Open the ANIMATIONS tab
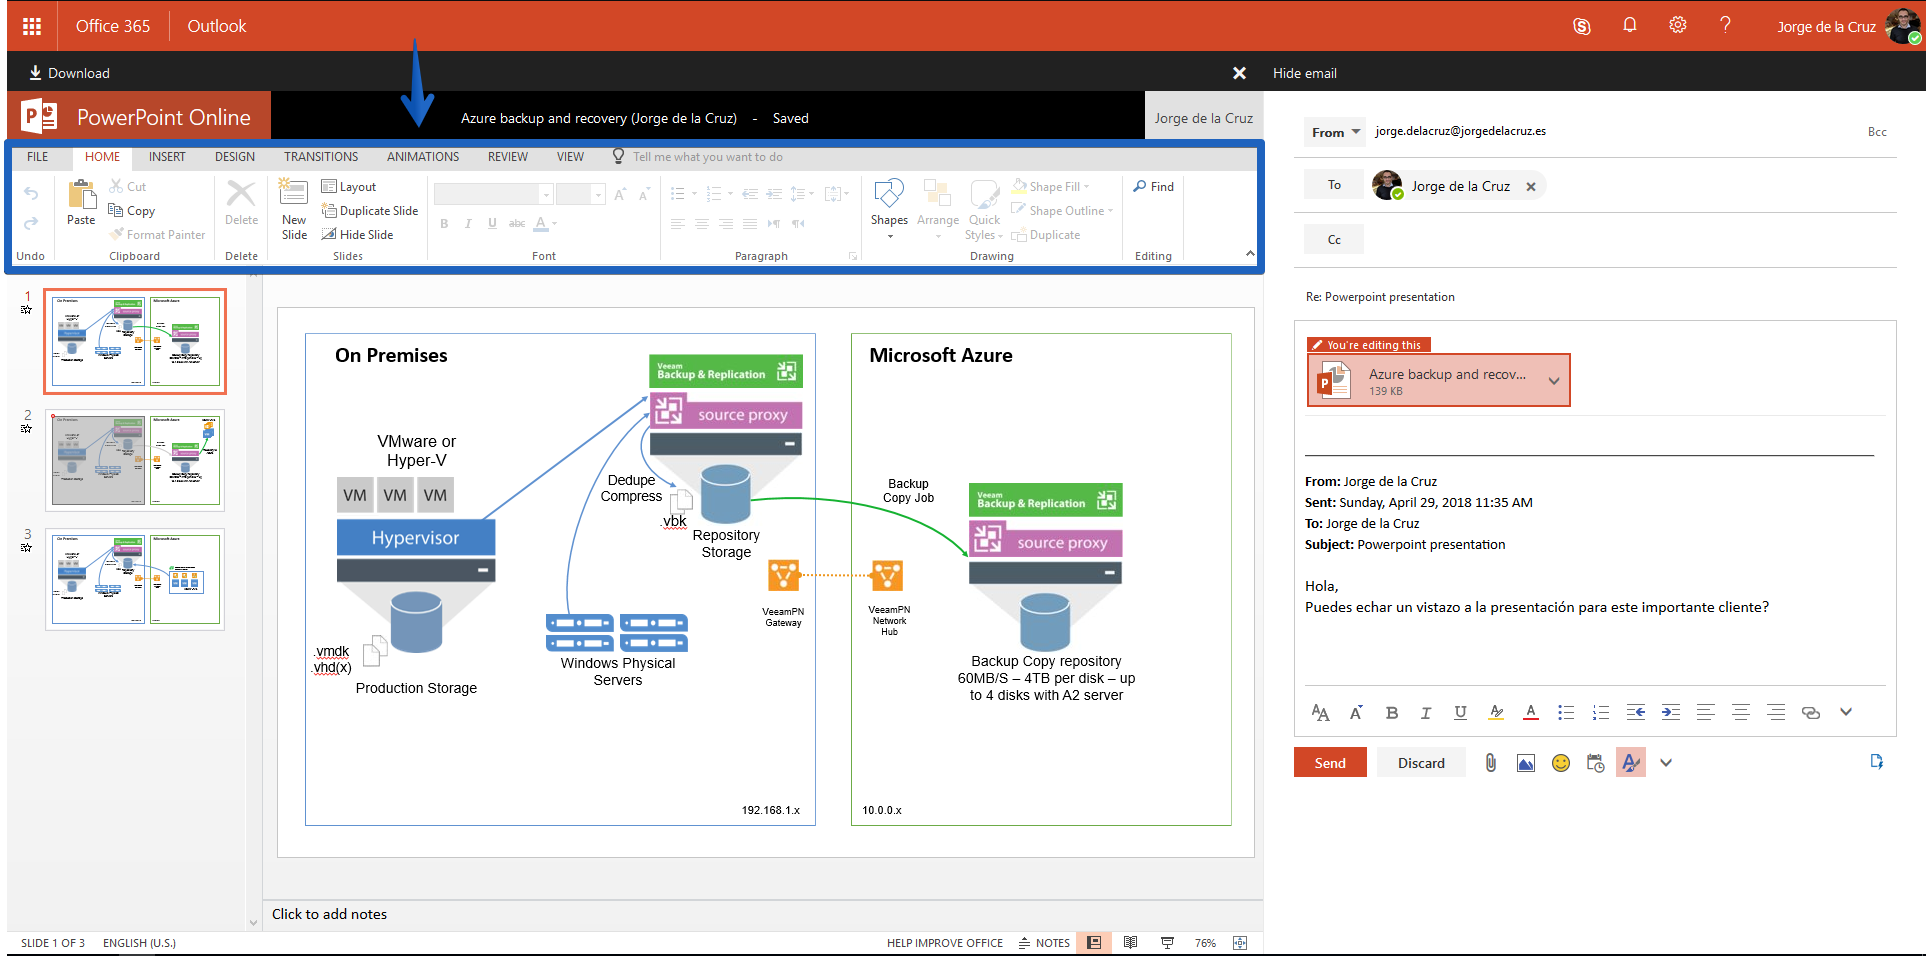 coord(423,157)
